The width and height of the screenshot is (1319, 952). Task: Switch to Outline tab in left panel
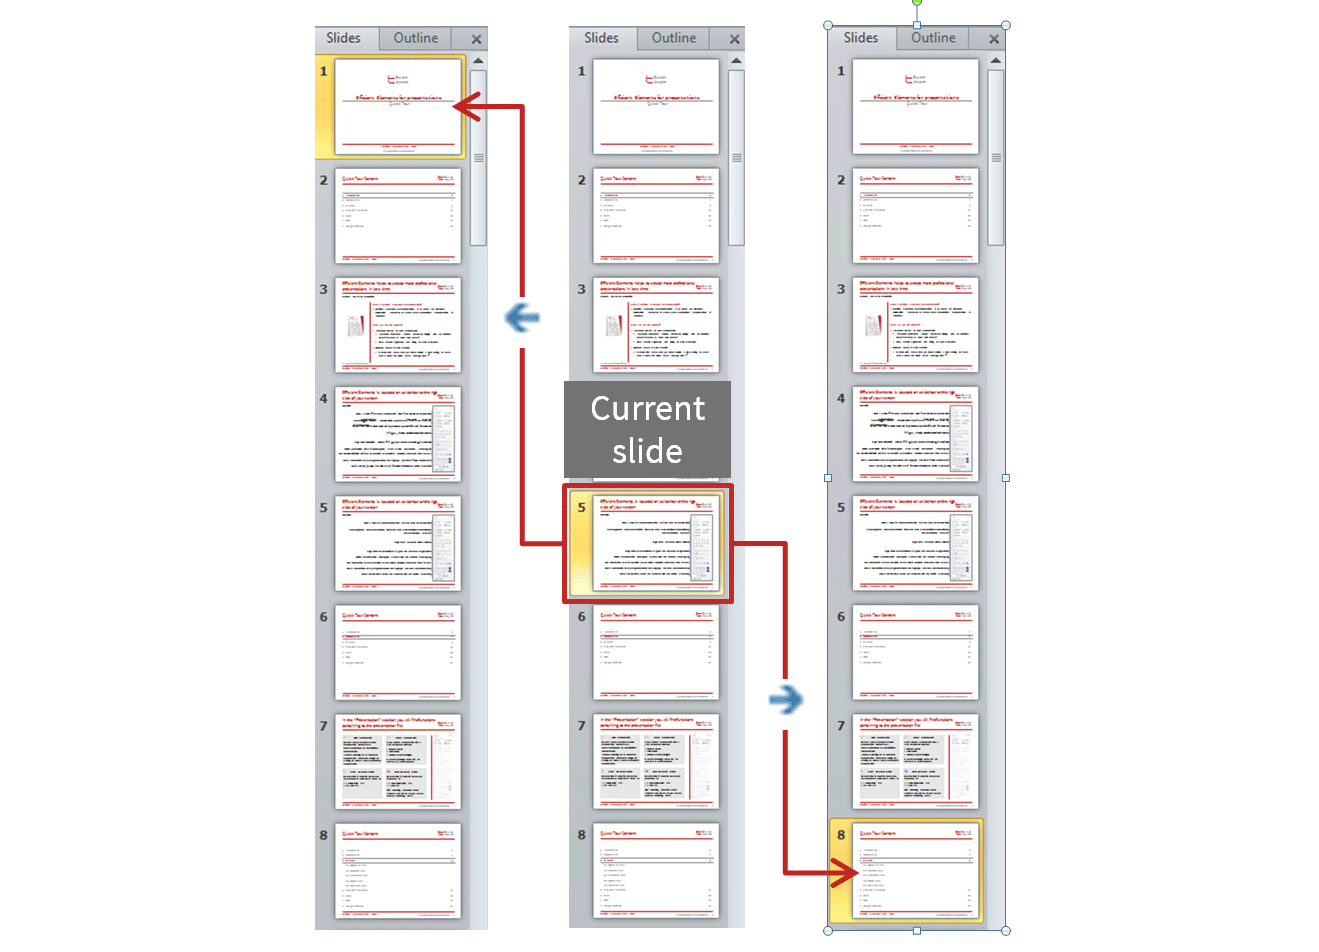415,38
